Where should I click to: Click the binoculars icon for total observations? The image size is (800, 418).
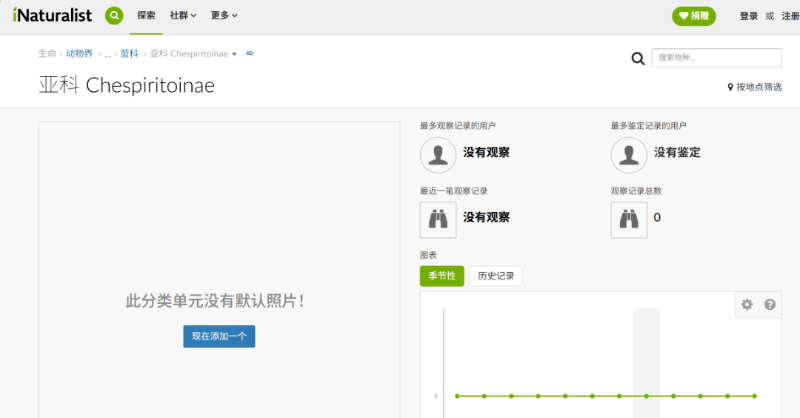[x=629, y=220]
